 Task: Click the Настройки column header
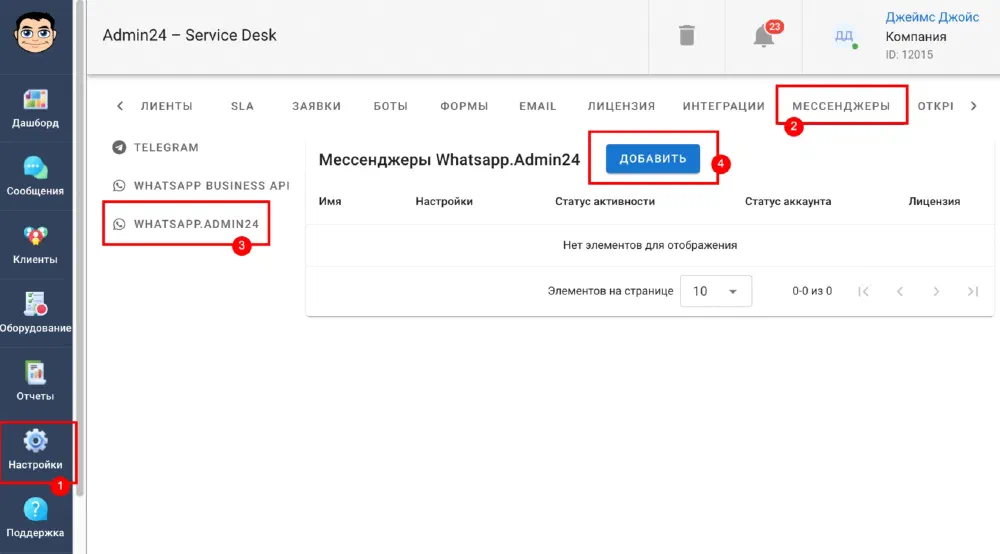444,201
